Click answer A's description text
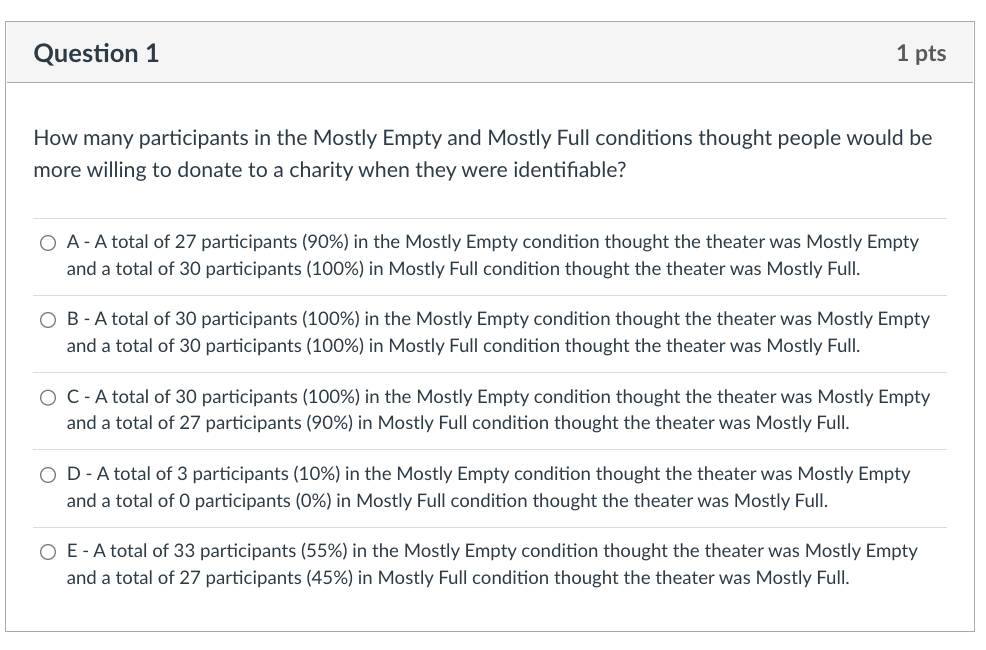986x650 pixels. [492, 254]
